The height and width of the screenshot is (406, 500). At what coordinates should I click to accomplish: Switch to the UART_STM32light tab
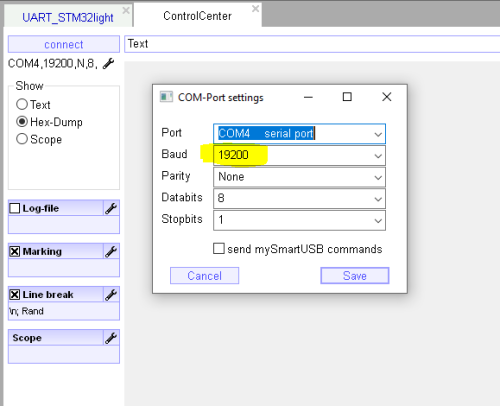point(68,17)
